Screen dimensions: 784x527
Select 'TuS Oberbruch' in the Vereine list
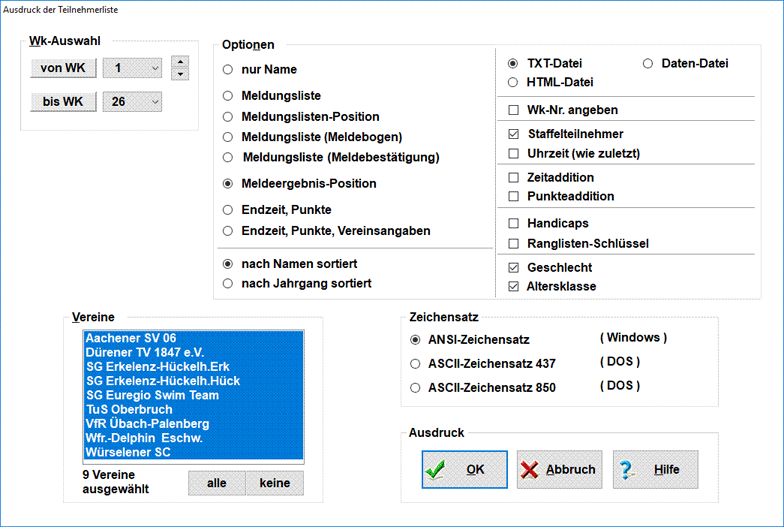(129, 409)
